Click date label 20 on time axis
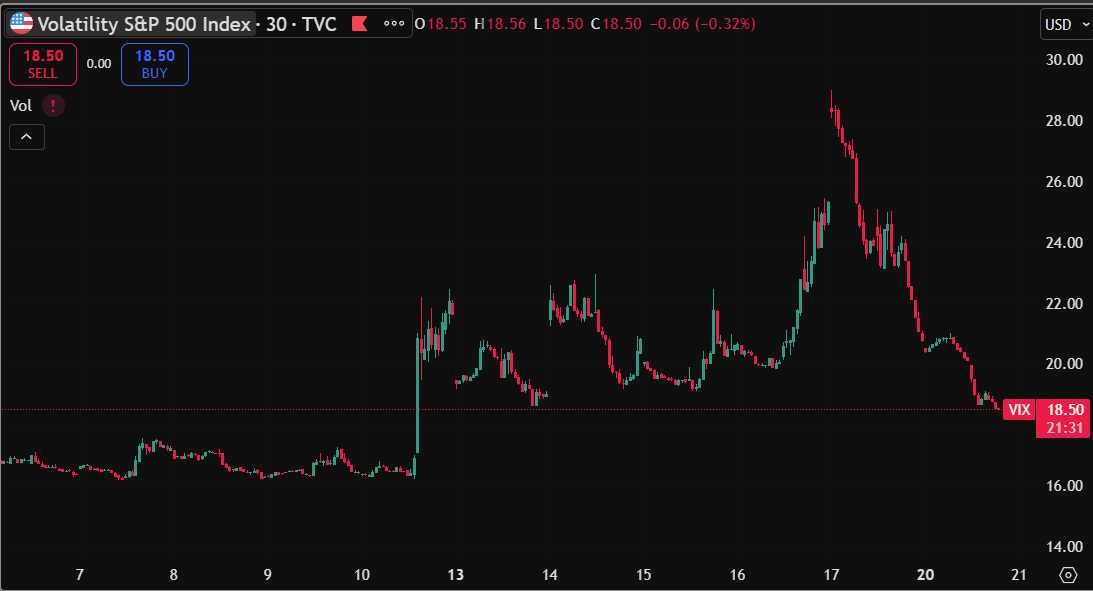Screen dimensions: 1093x591 [925, 575]
